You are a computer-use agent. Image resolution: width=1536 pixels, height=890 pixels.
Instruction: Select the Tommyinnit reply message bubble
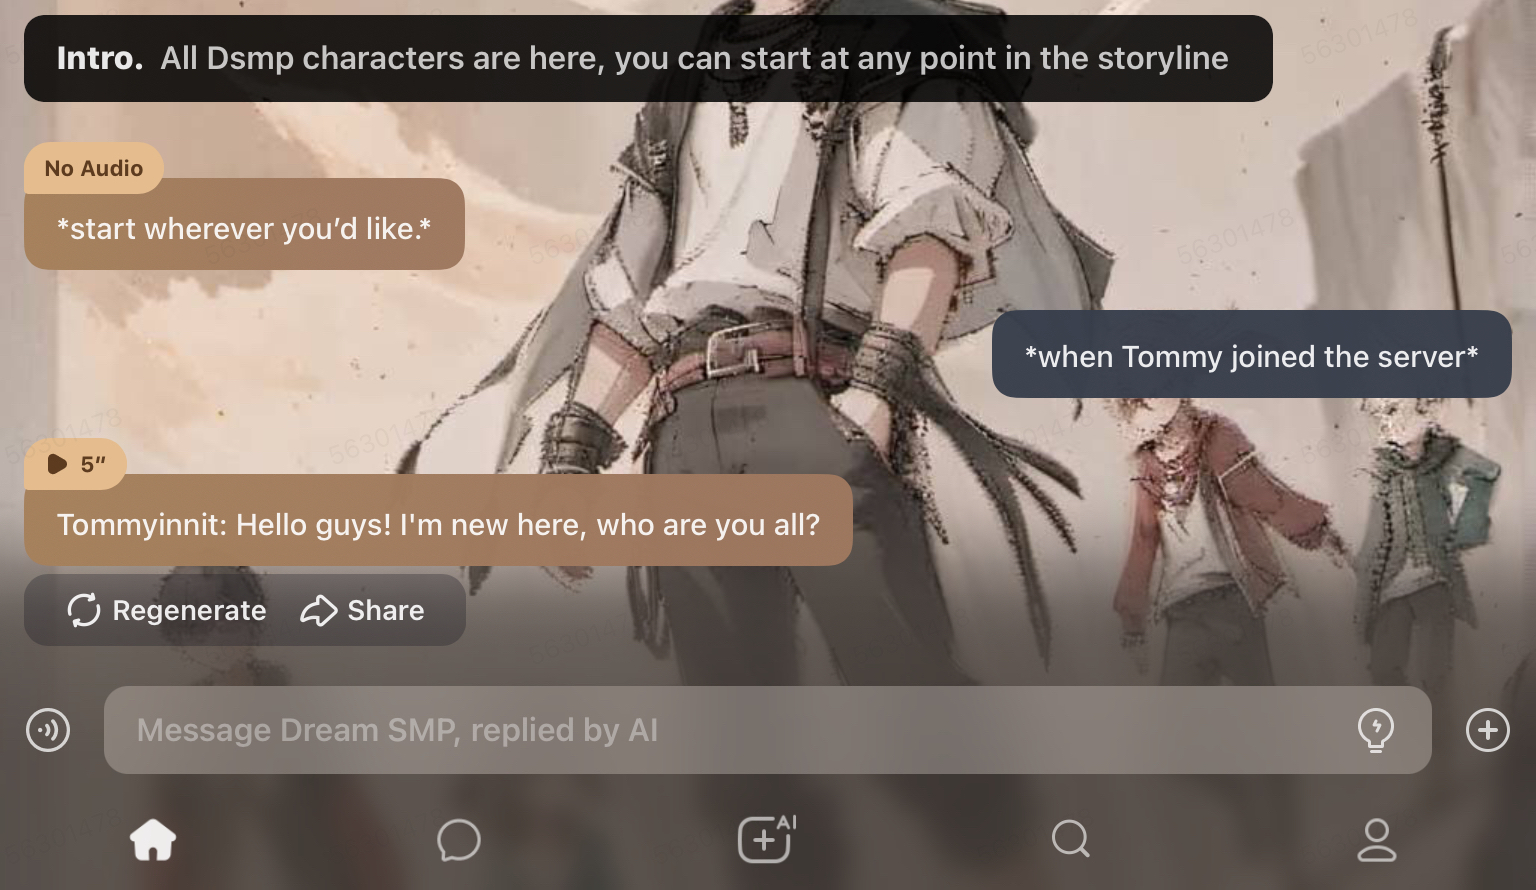coord(438,520)
